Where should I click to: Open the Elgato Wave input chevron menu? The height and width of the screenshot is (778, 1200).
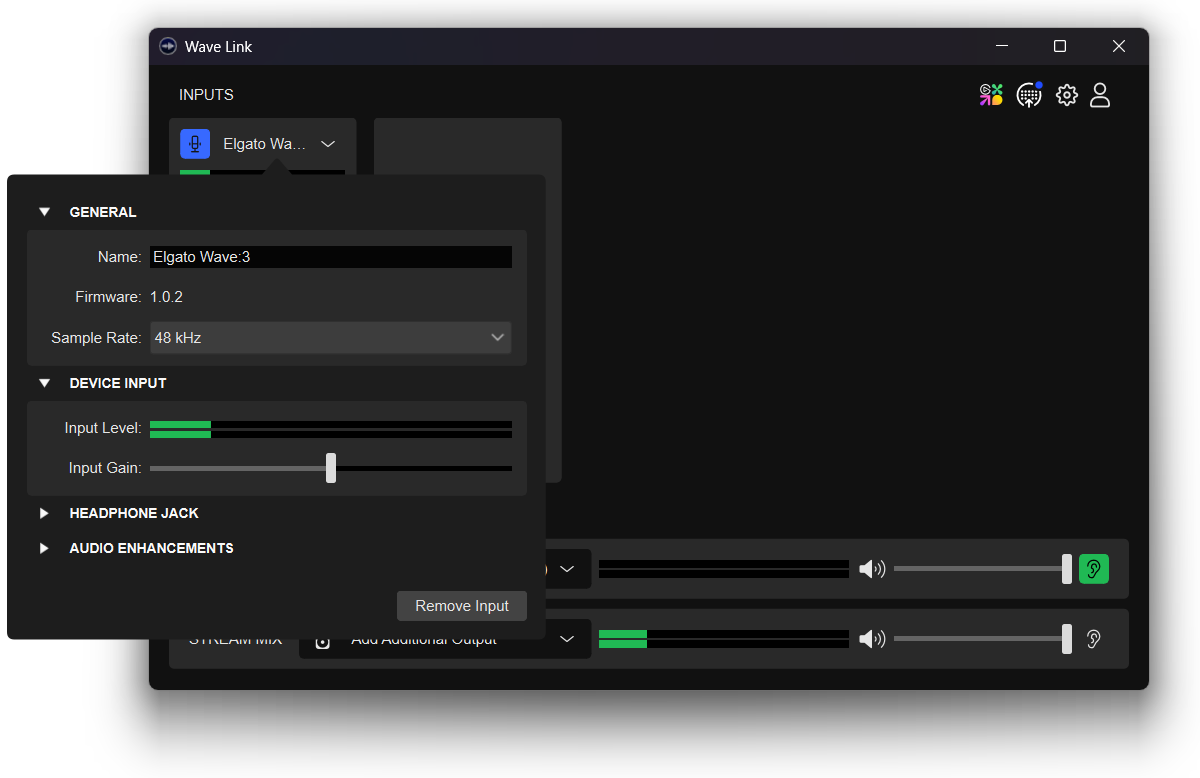click(x=328, y=144)
